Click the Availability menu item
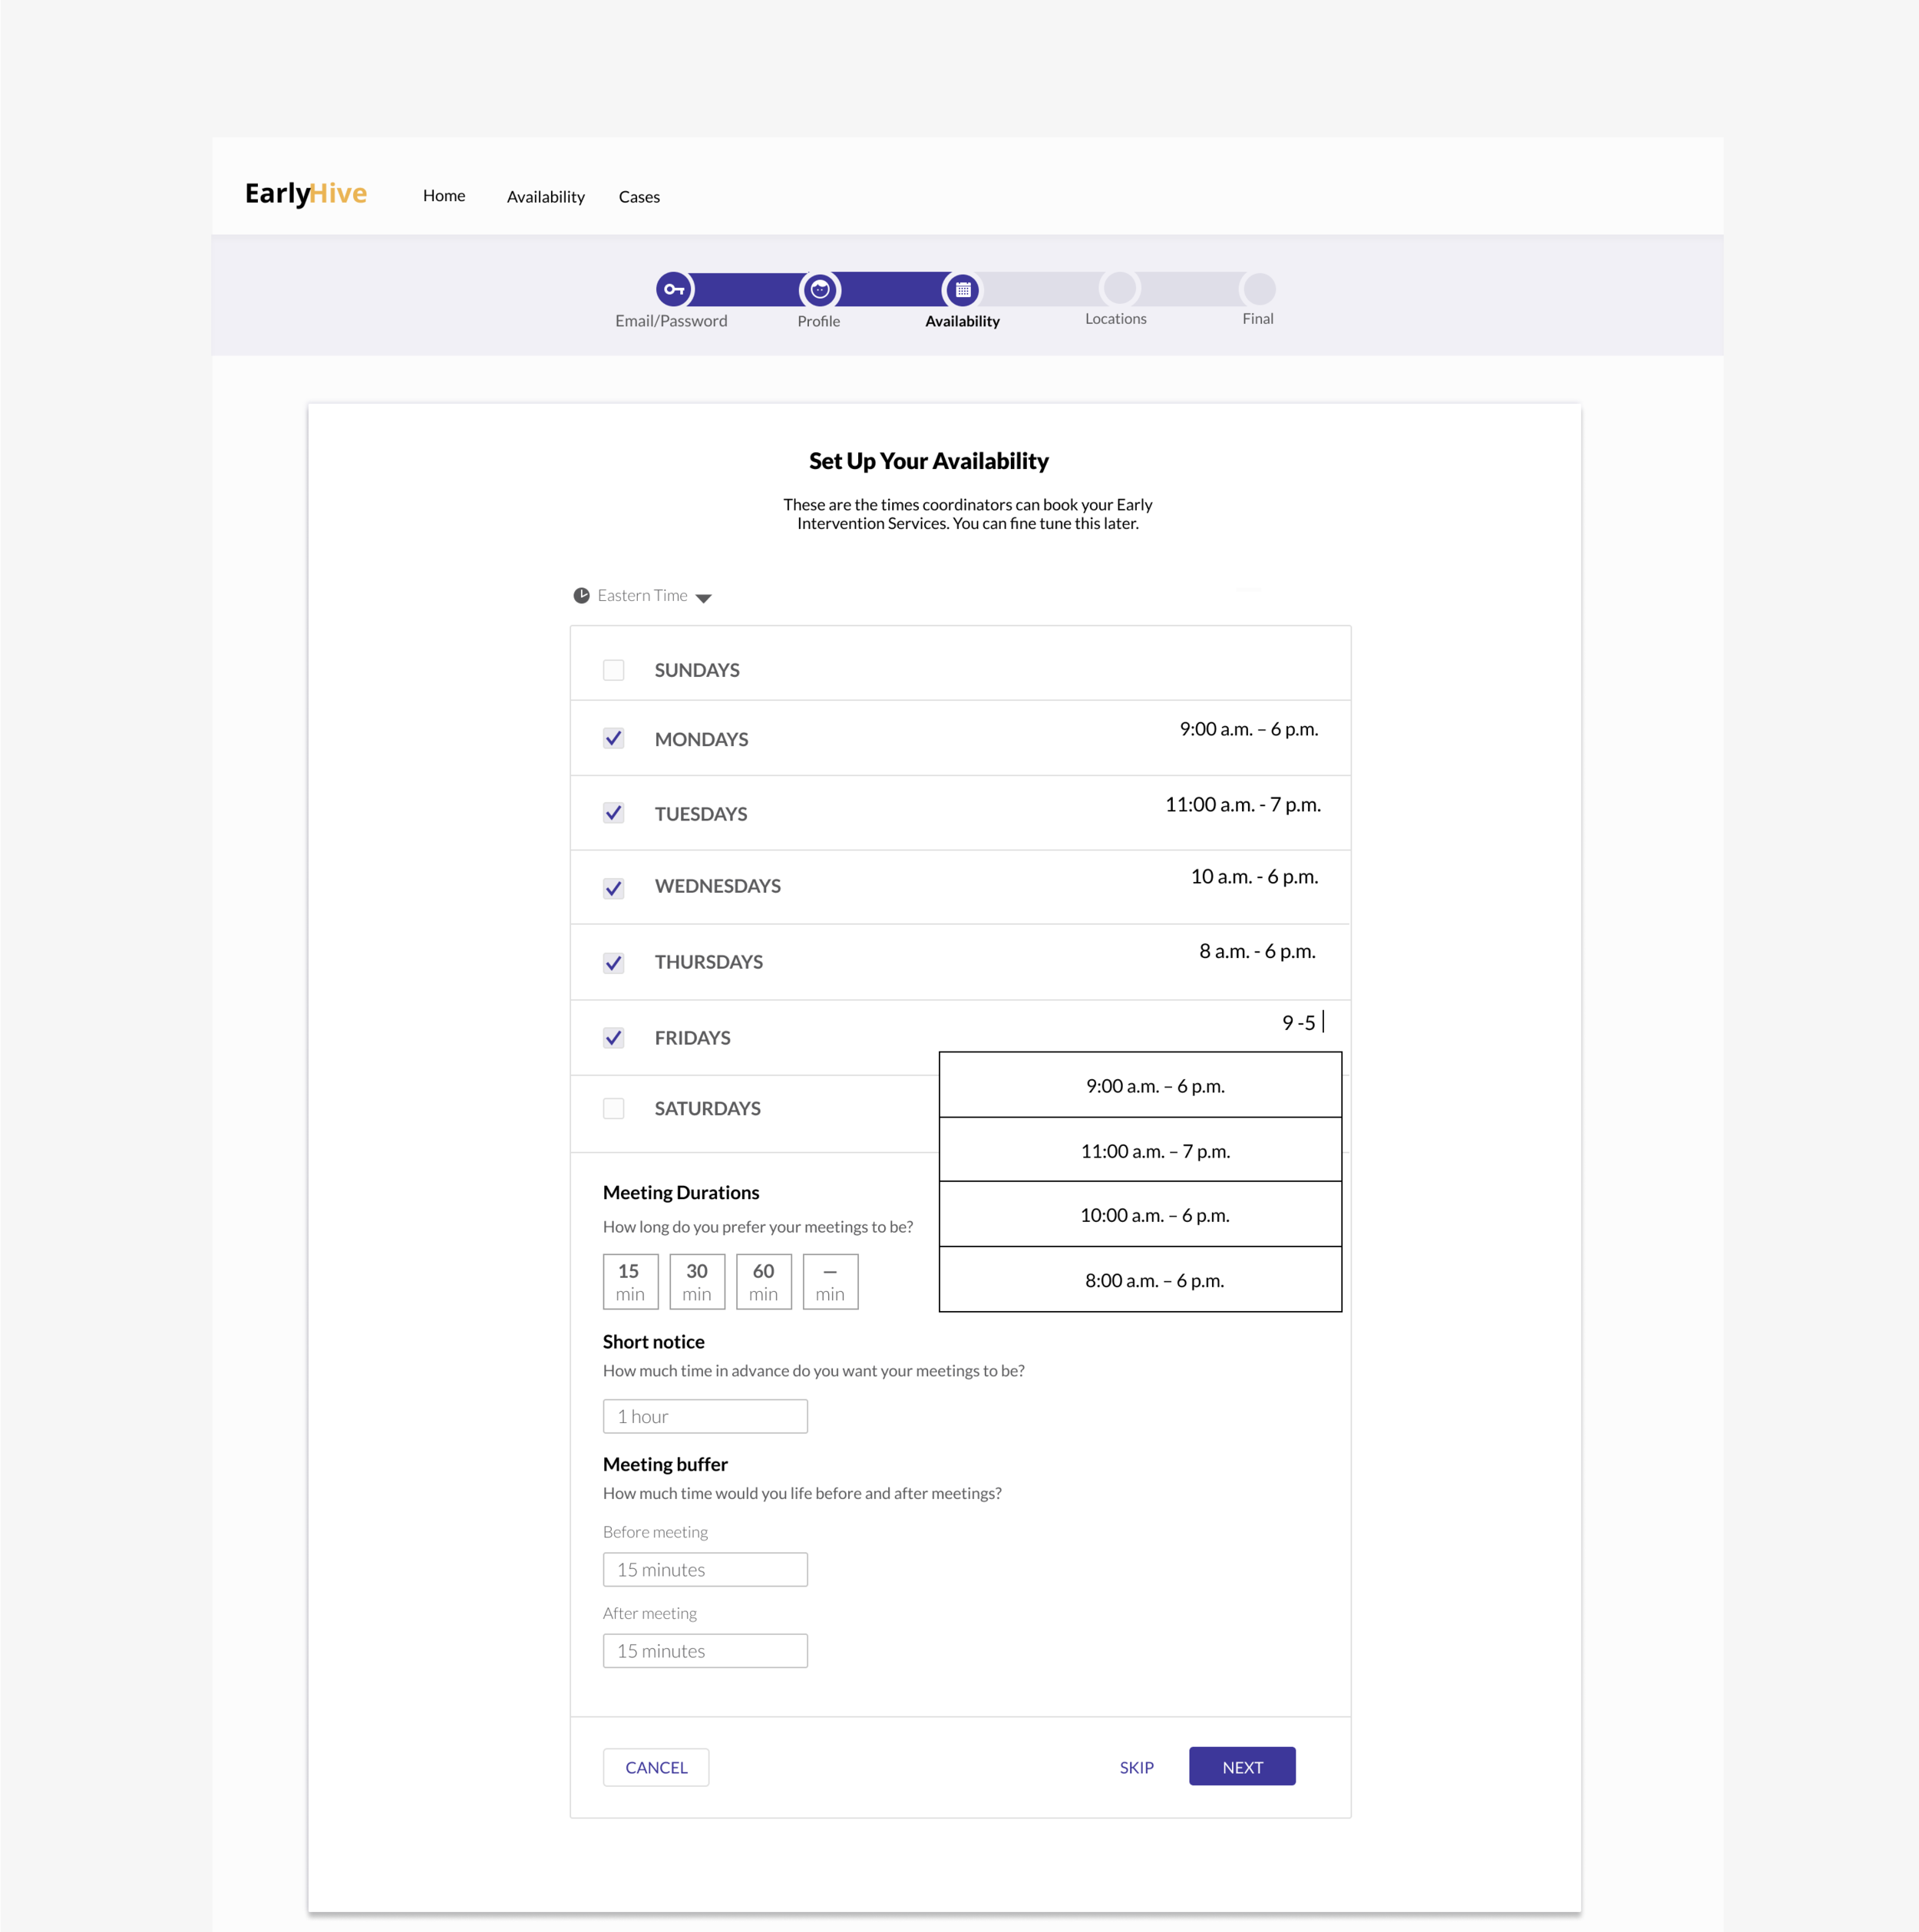 click(x=543, y=195)
